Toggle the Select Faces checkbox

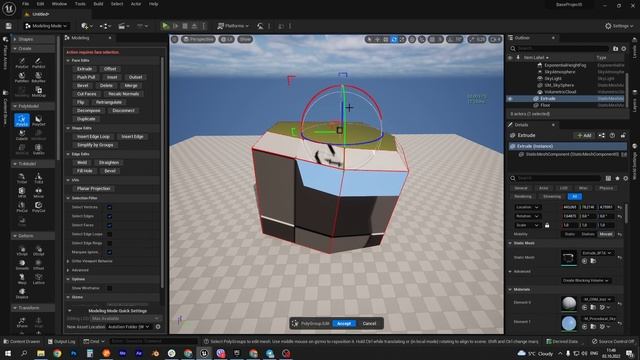click(x=109, y=225)
